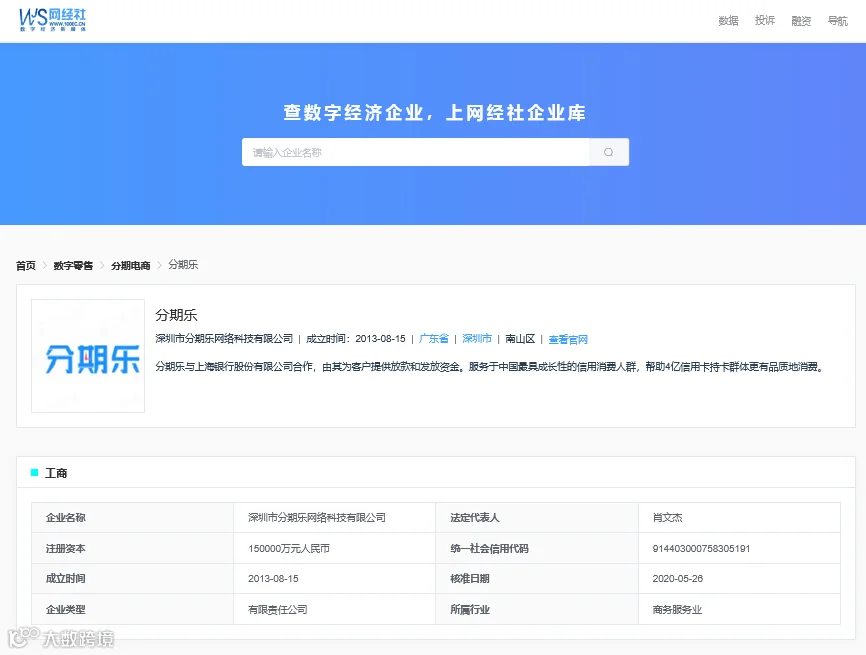
Task: Open the 融资 nav menu item
Action: coord(801,20)
